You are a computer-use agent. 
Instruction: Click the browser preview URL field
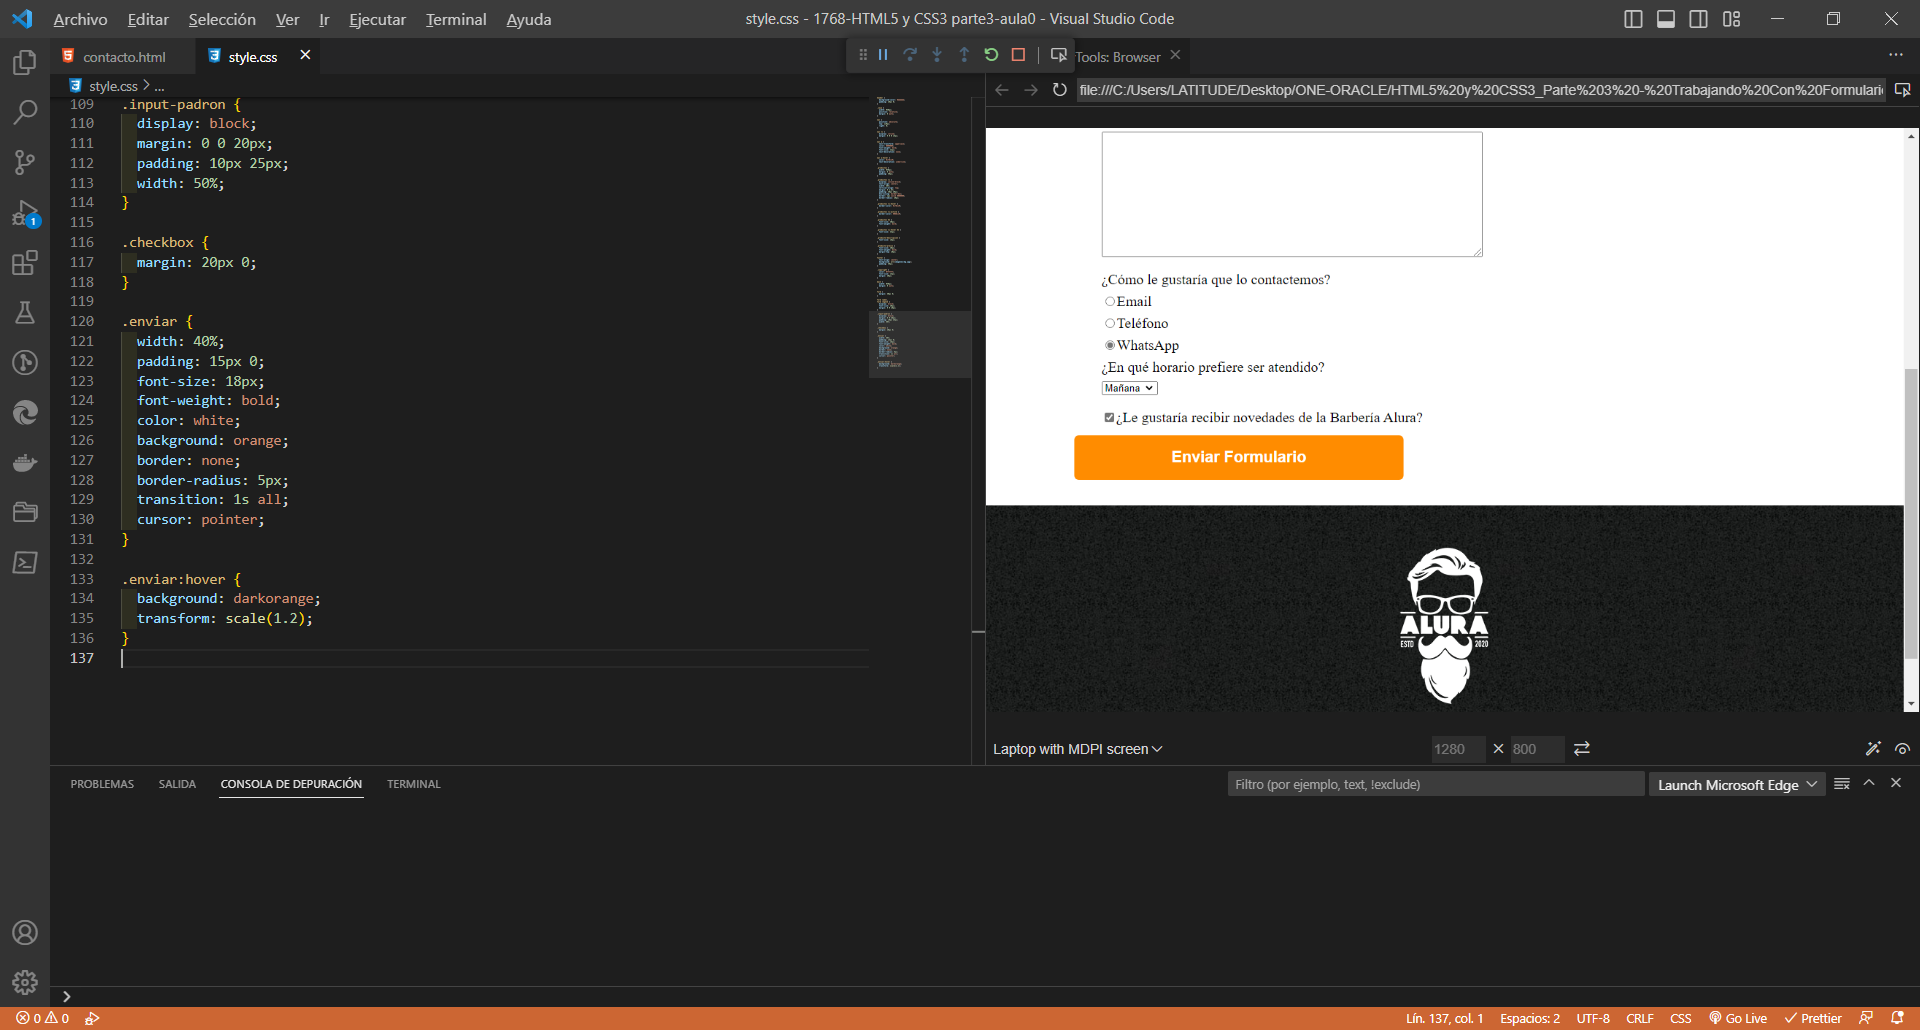tap(1481, 90)
